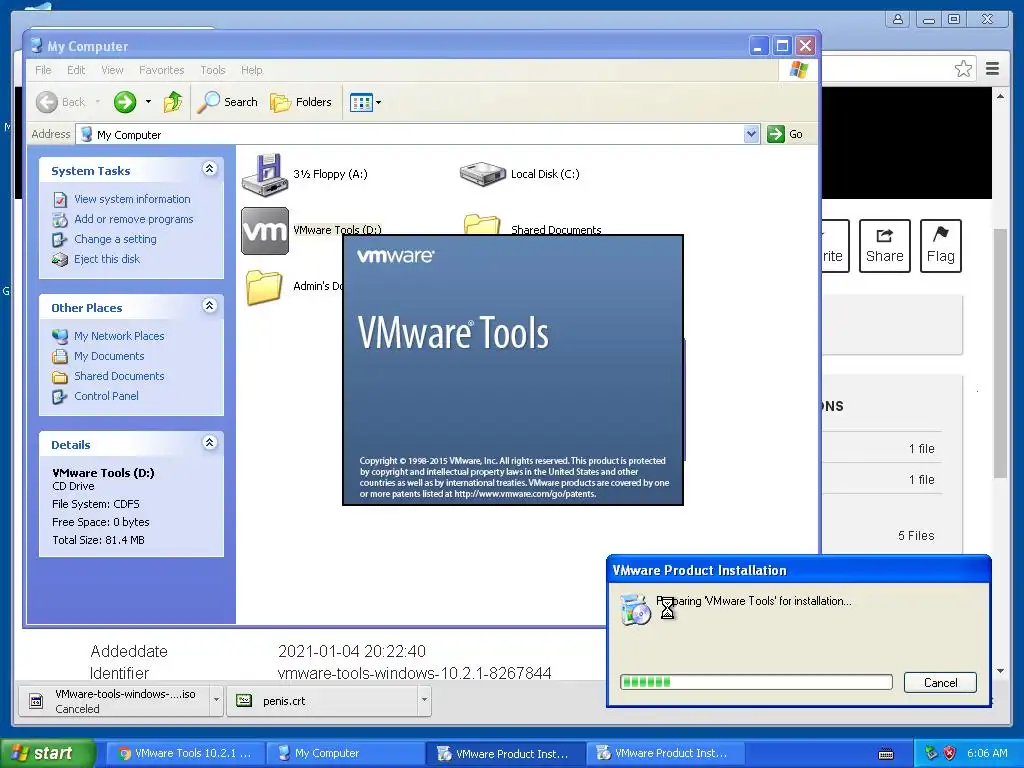The height and width of the screenshot is (768, 1024).
Task: Open dropdown for VMware-tools-windows iso download
Action: coord(216,700)
